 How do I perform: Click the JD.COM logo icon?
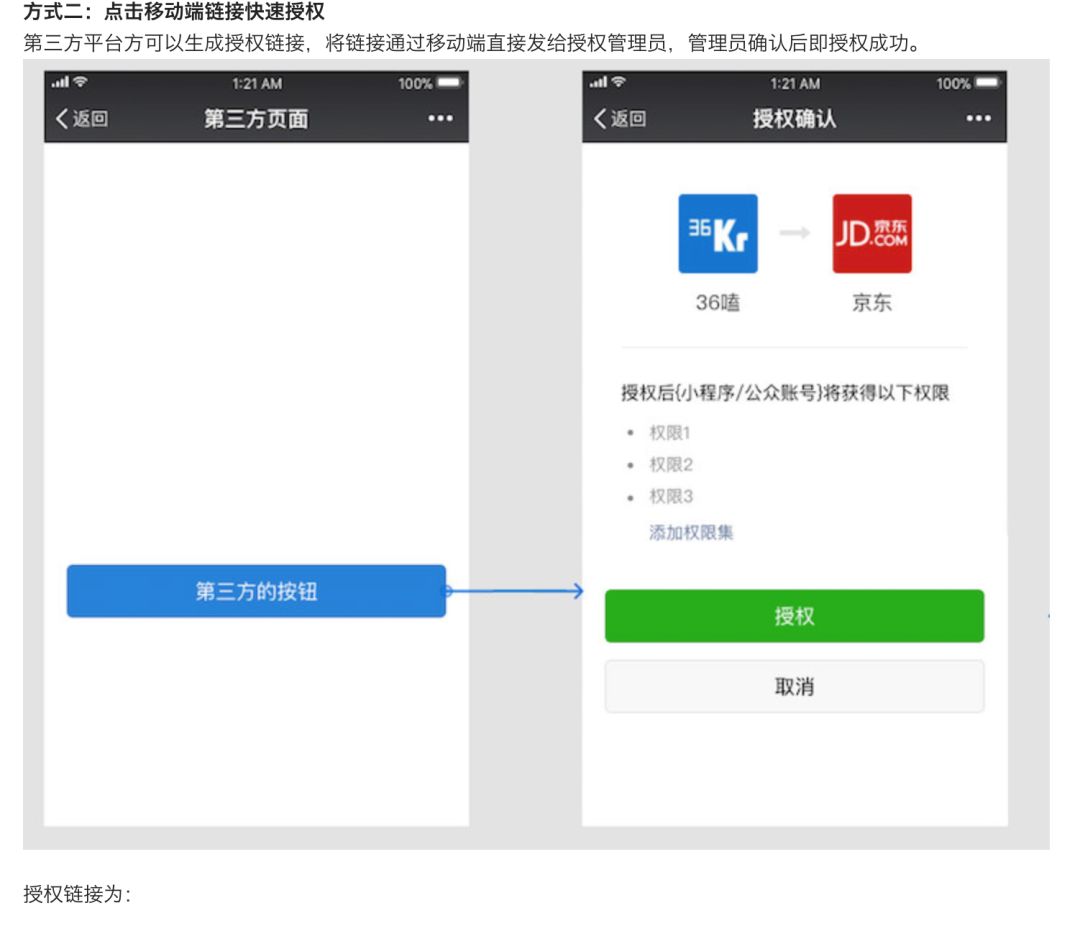[872, 234]
